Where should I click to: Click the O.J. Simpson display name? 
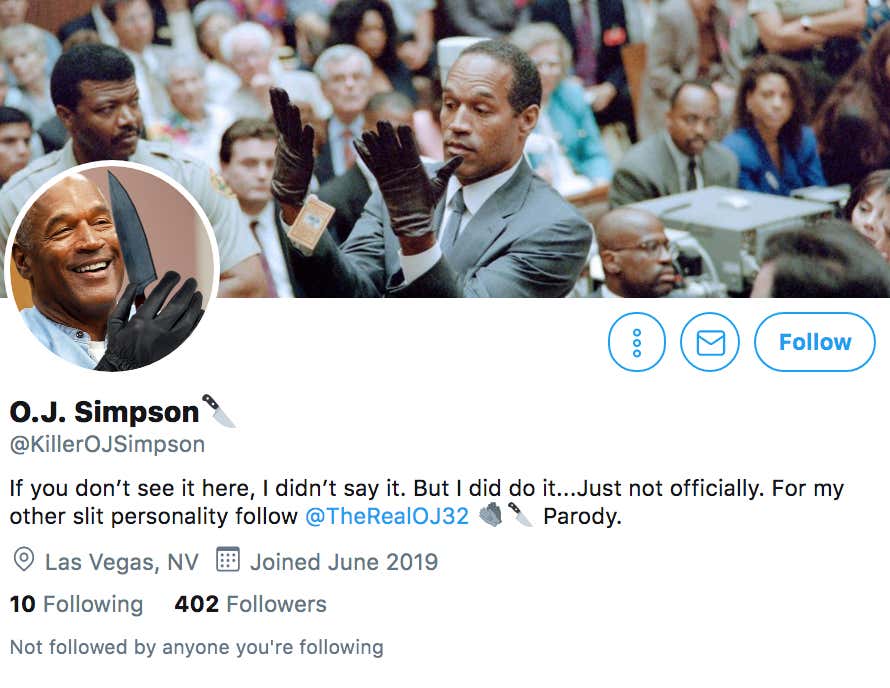[x=104, y=412]
